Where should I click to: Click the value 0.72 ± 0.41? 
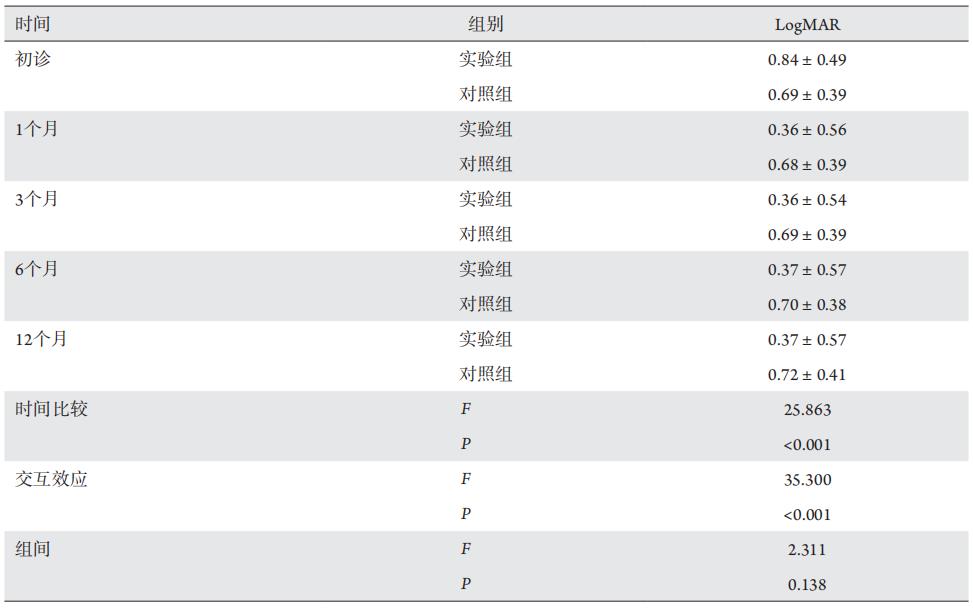[x=807, y=375]
